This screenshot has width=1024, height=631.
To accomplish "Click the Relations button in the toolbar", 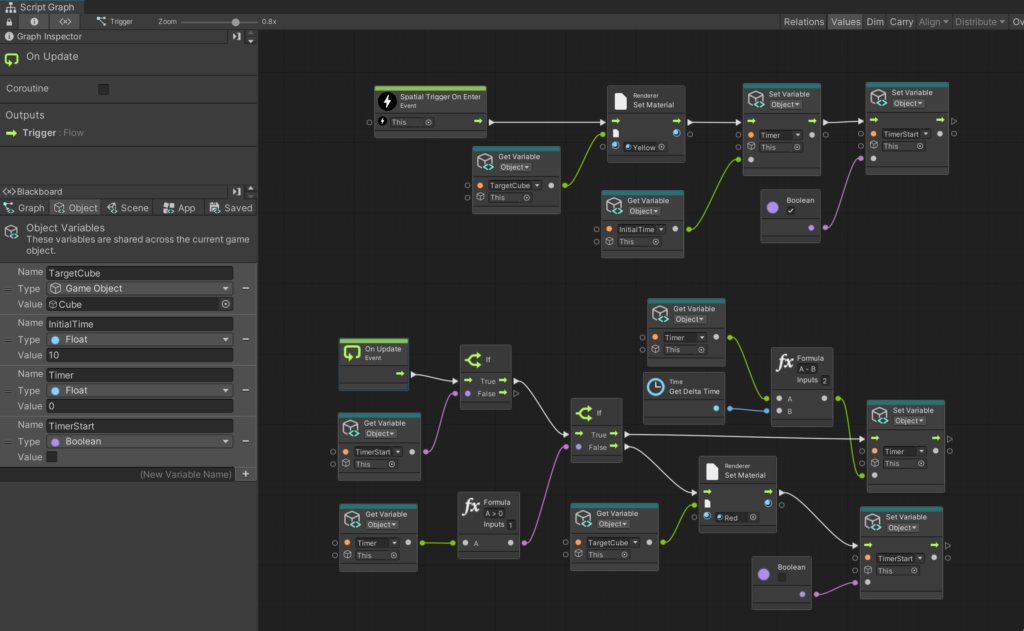I will point(804,20).
